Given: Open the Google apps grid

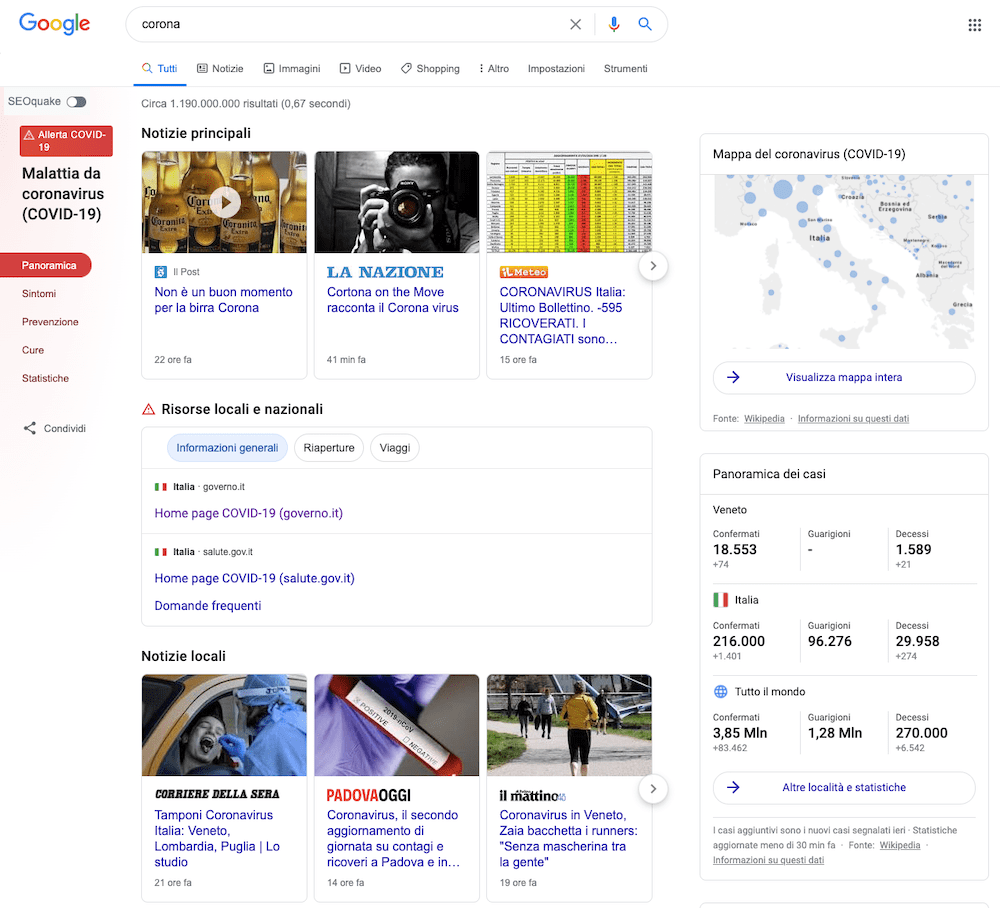Looking at the screenshot, I should (x=974, y=25).
